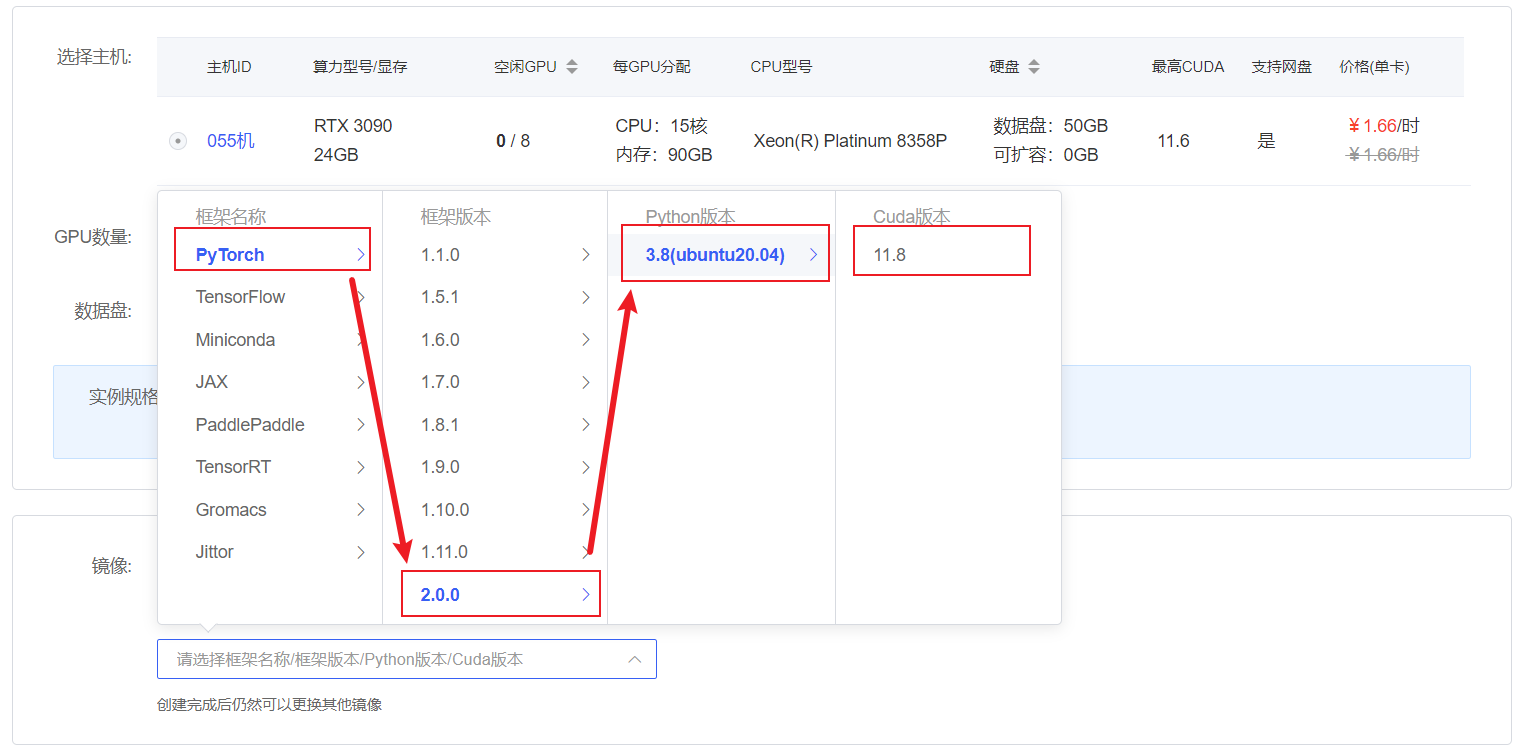Select PaddlePaddle framework option

(x=250, y=425)
